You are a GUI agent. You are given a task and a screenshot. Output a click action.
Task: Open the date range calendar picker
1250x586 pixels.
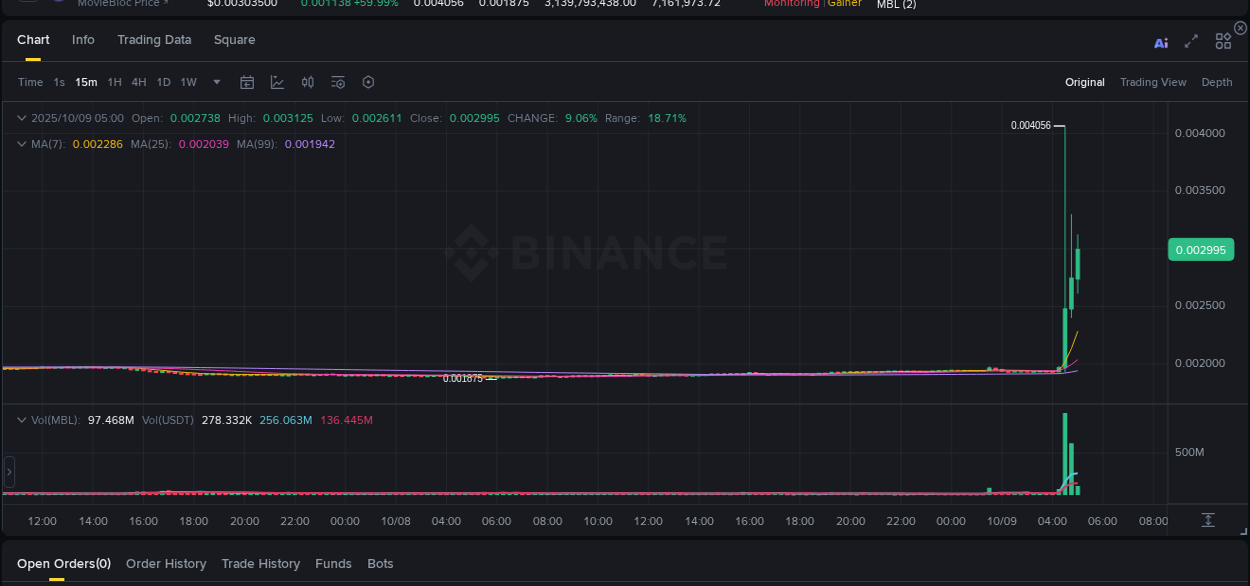pos(247,82)
